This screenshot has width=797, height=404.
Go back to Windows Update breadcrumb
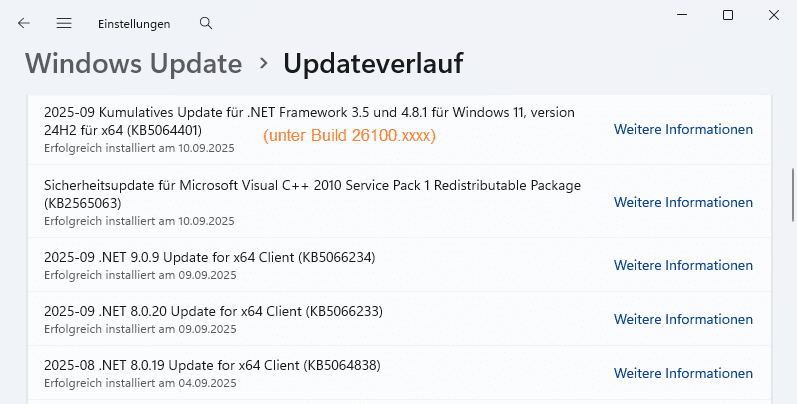[133, 64]
